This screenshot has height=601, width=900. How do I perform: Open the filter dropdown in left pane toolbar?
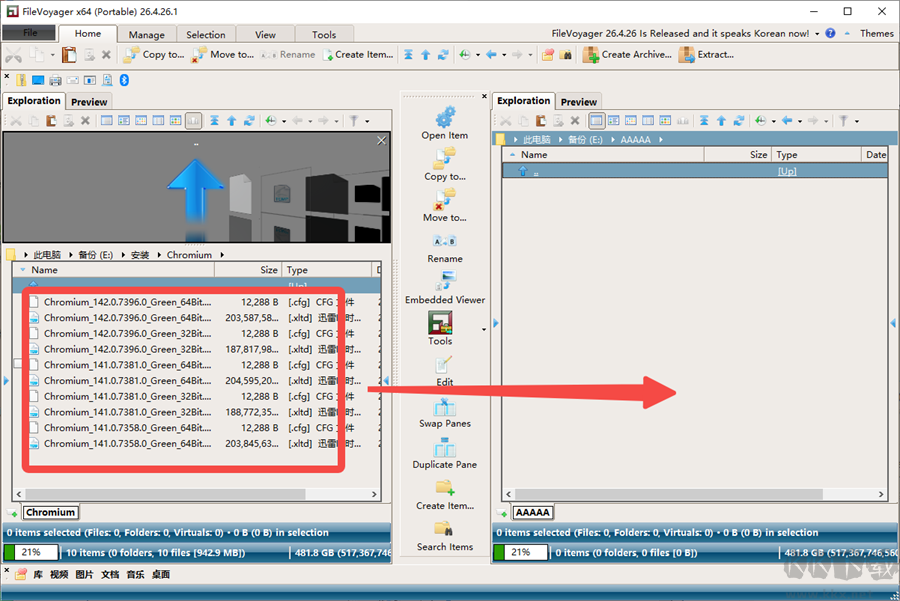(x=367, y=121)
